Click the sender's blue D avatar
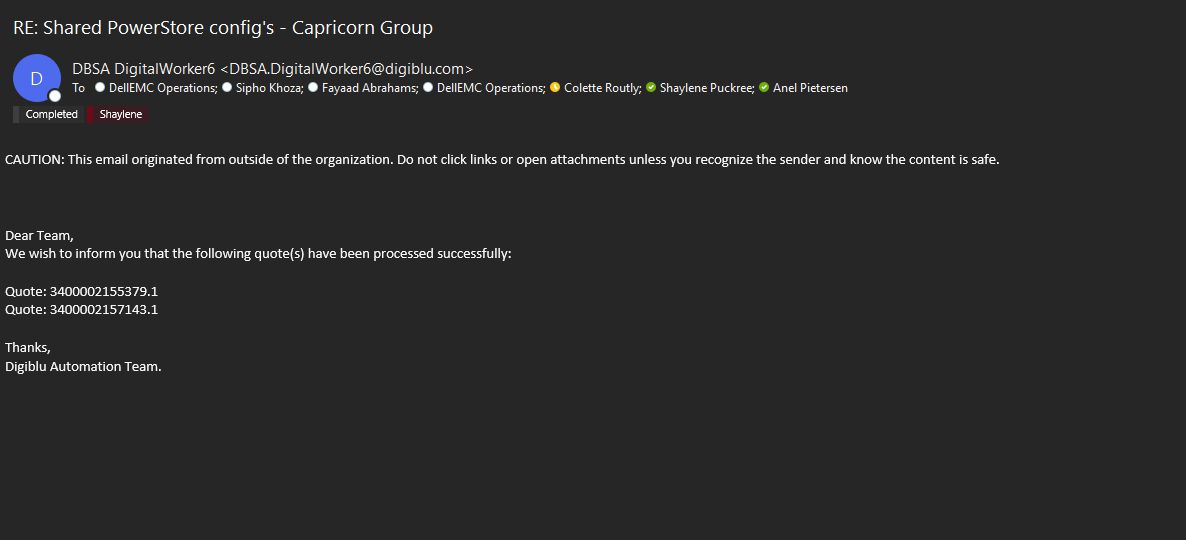Viewport: 1186px width, 540px height. point(35,77)
